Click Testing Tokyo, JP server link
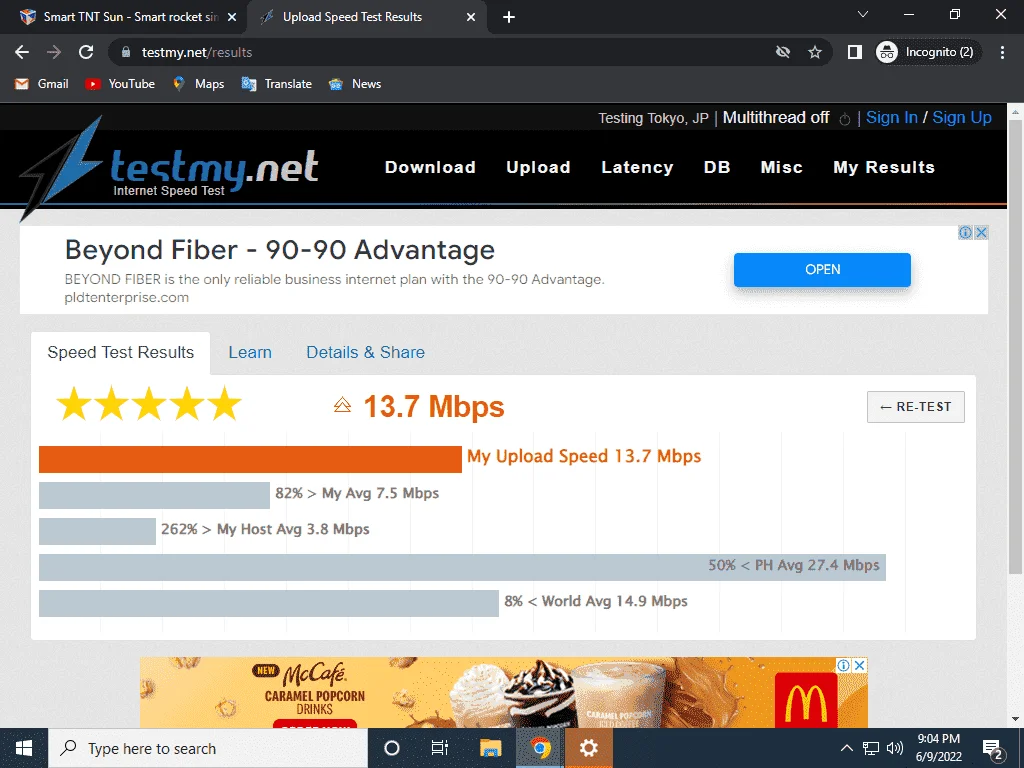Image resolution: width=1024 pixels, height=768 pixels. click(x=653, y=118)
